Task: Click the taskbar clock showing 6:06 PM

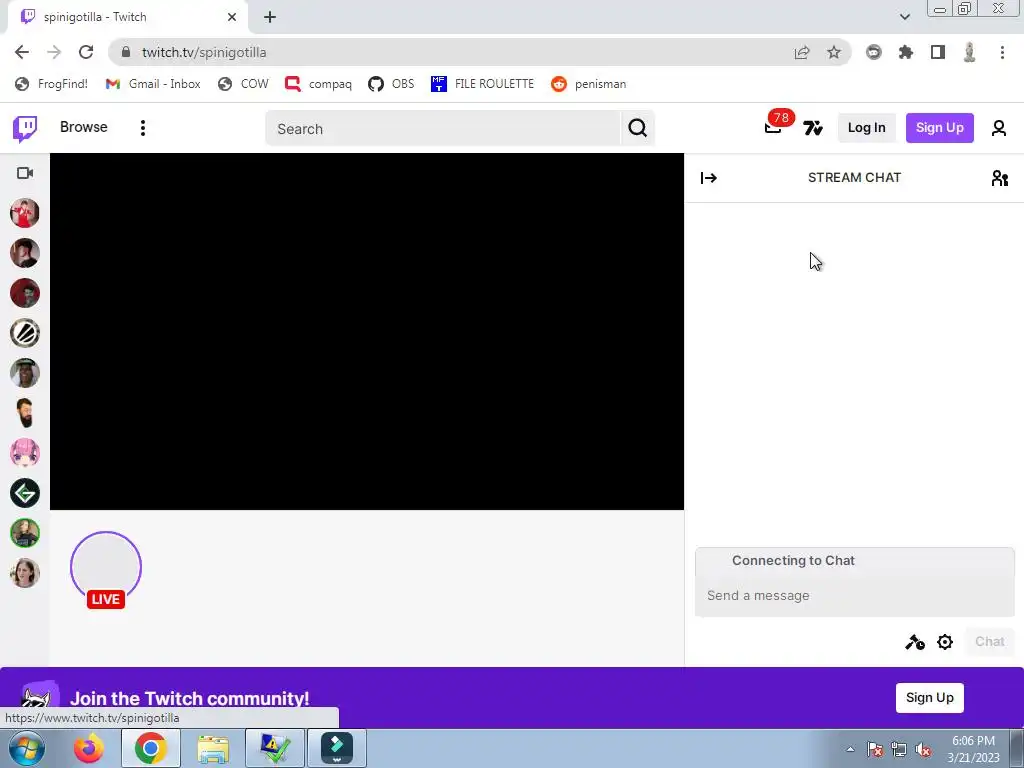Action: [973, 749]
